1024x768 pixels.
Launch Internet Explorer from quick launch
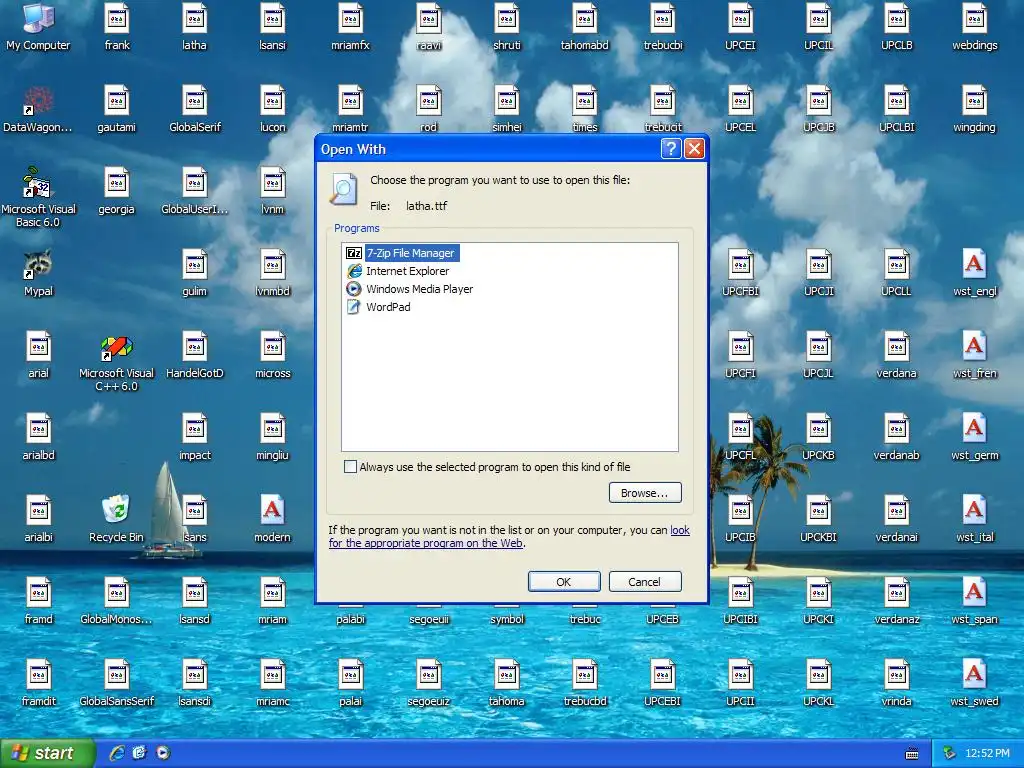117,753
